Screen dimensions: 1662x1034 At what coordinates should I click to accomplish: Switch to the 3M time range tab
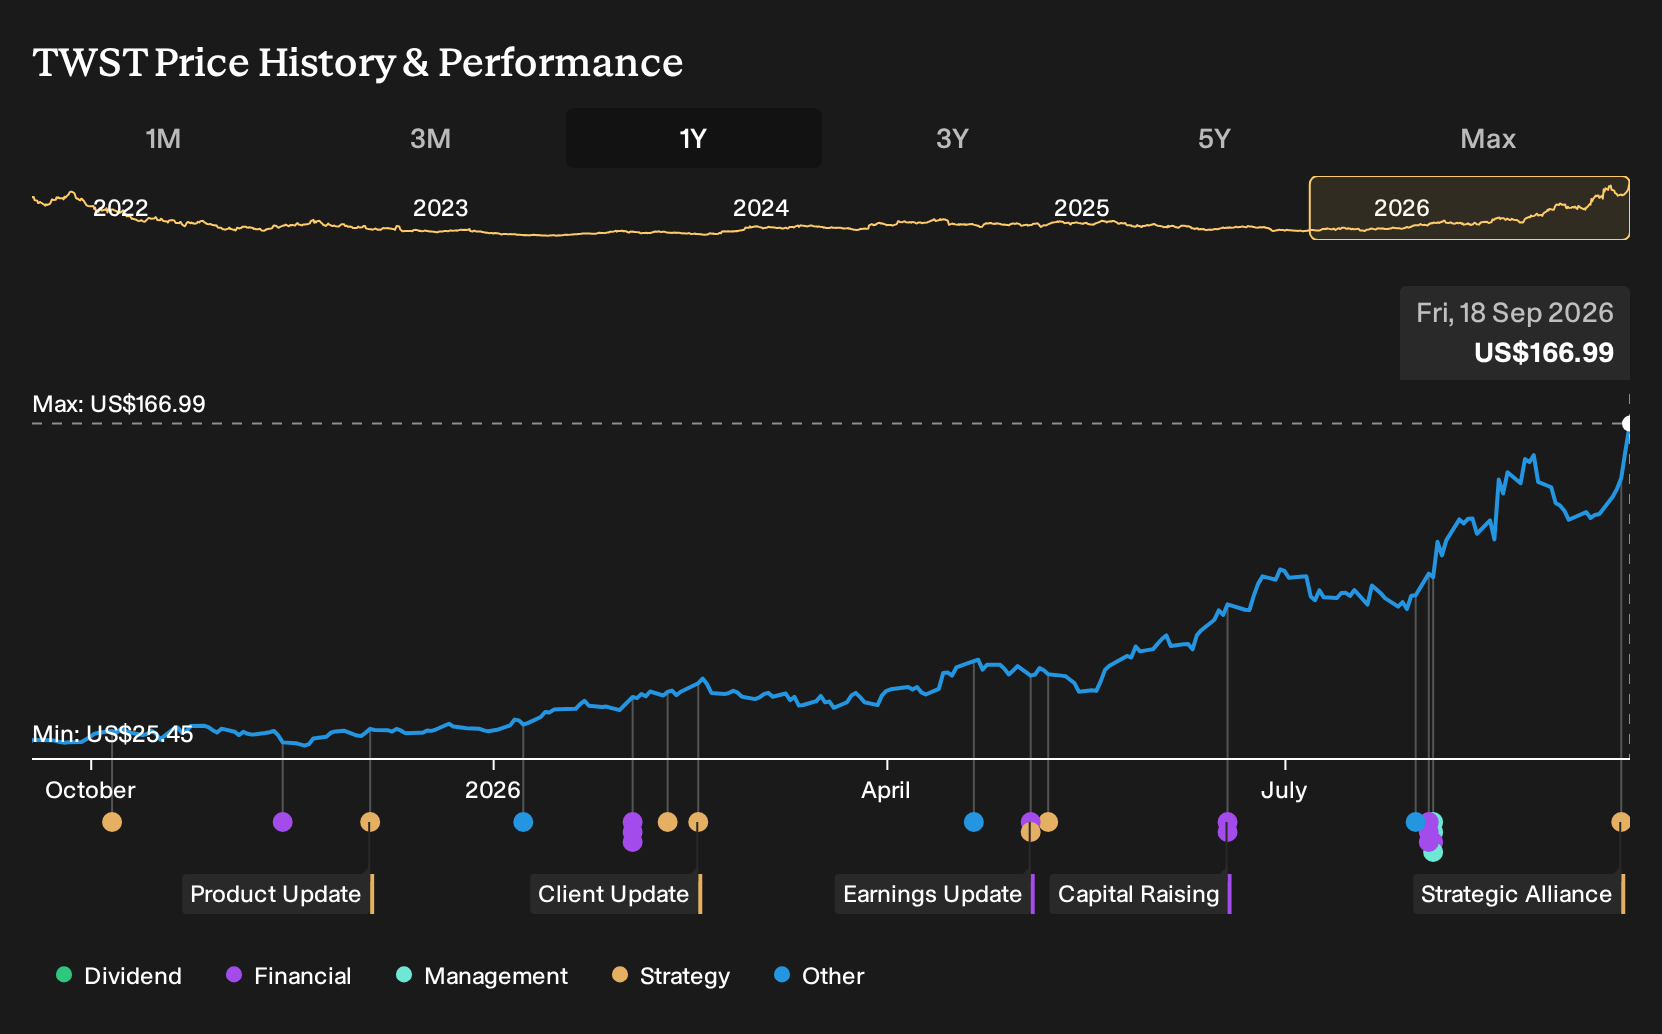pos(430,138)
